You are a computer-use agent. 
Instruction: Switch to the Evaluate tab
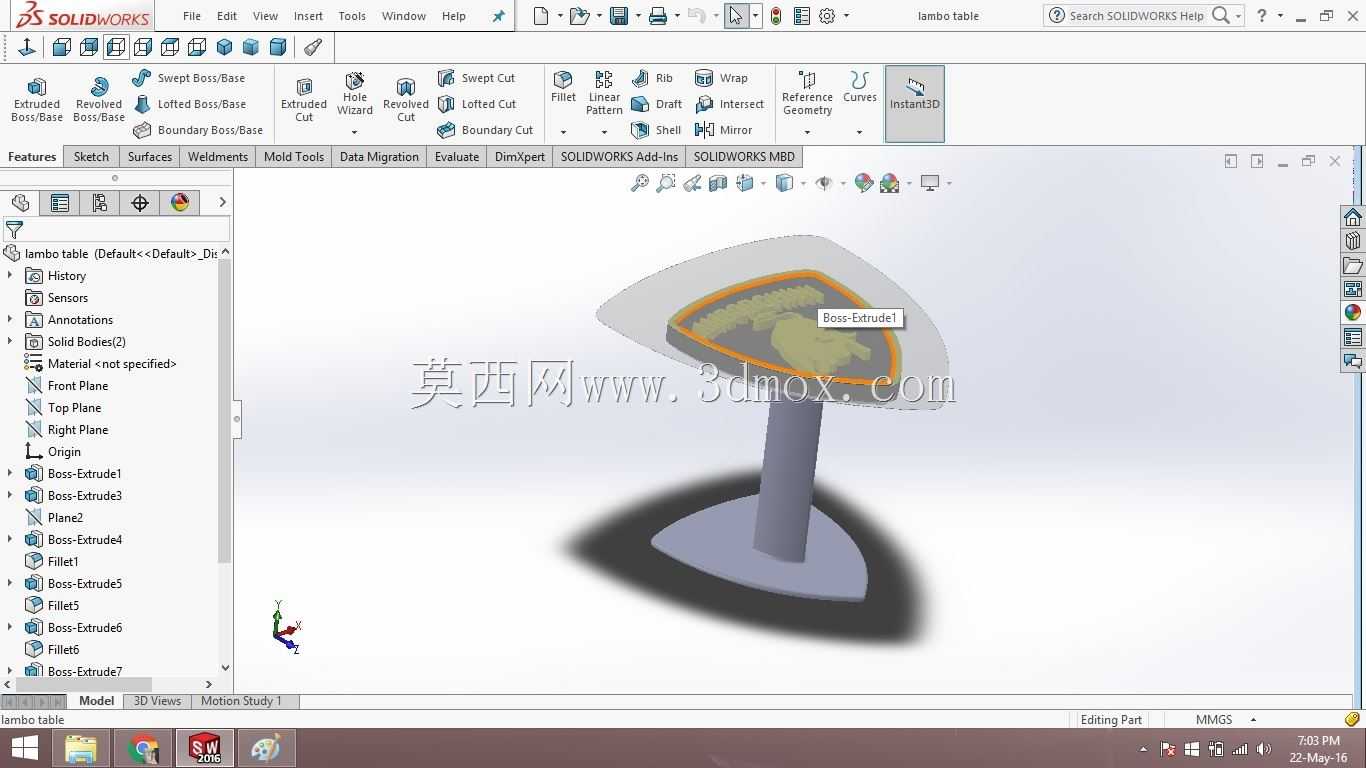[457, 157]
